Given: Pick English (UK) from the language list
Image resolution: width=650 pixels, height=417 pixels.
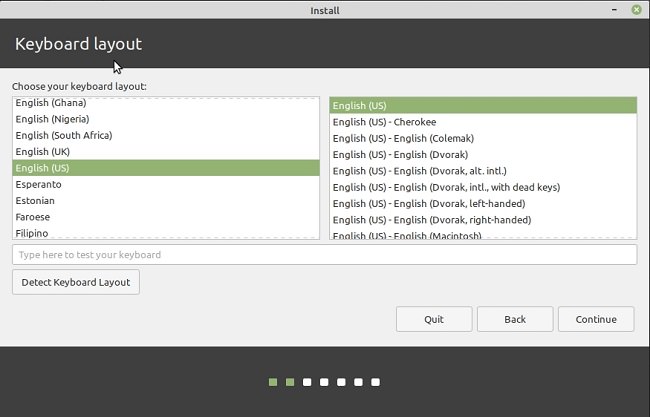Looking at the screenshot, I should coord(166,152).
